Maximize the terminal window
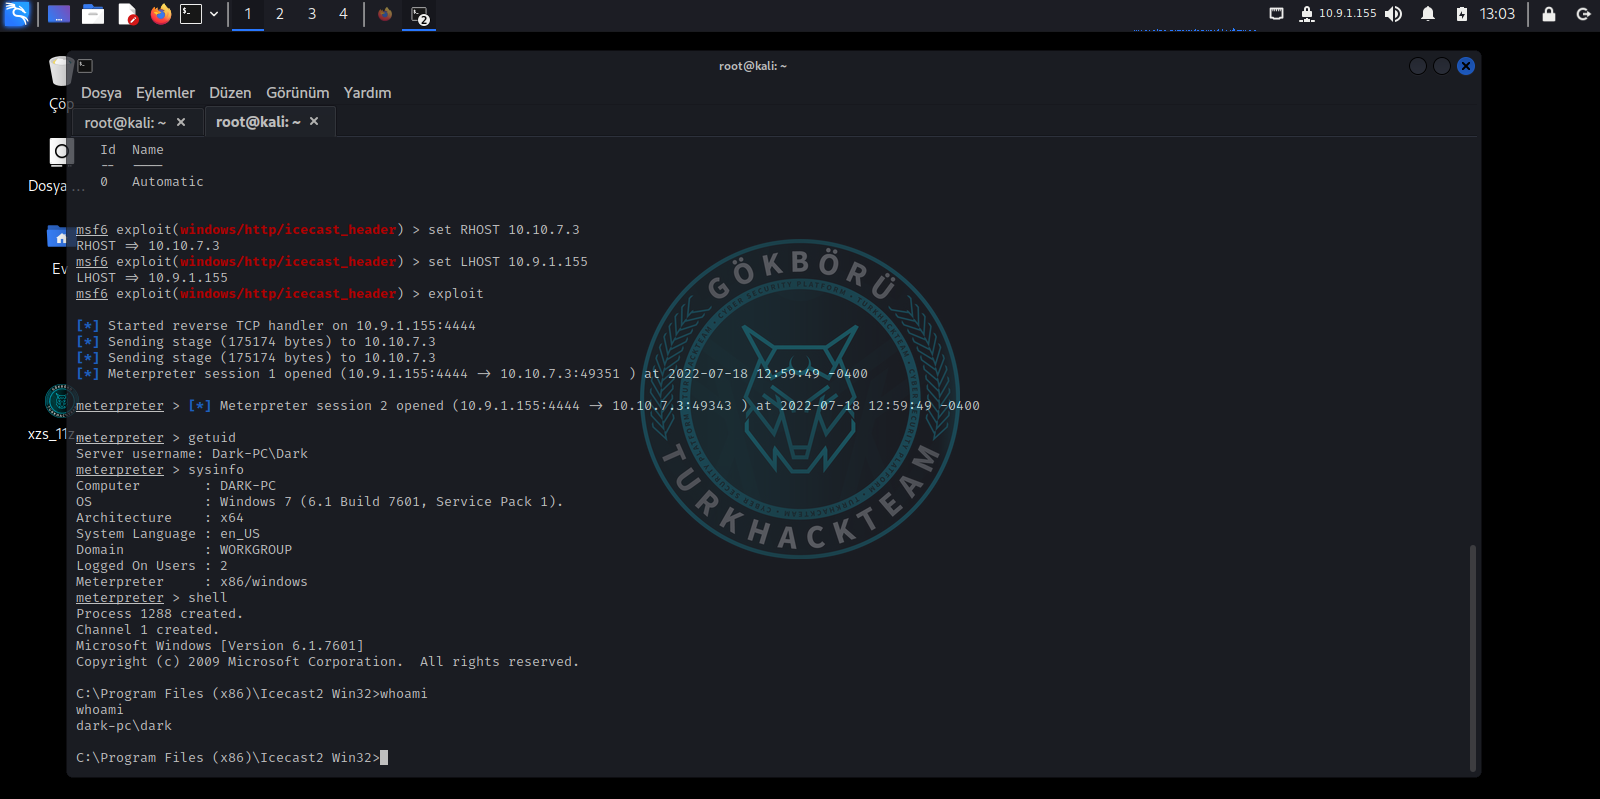The image size is (1600, 799). 1442,66
